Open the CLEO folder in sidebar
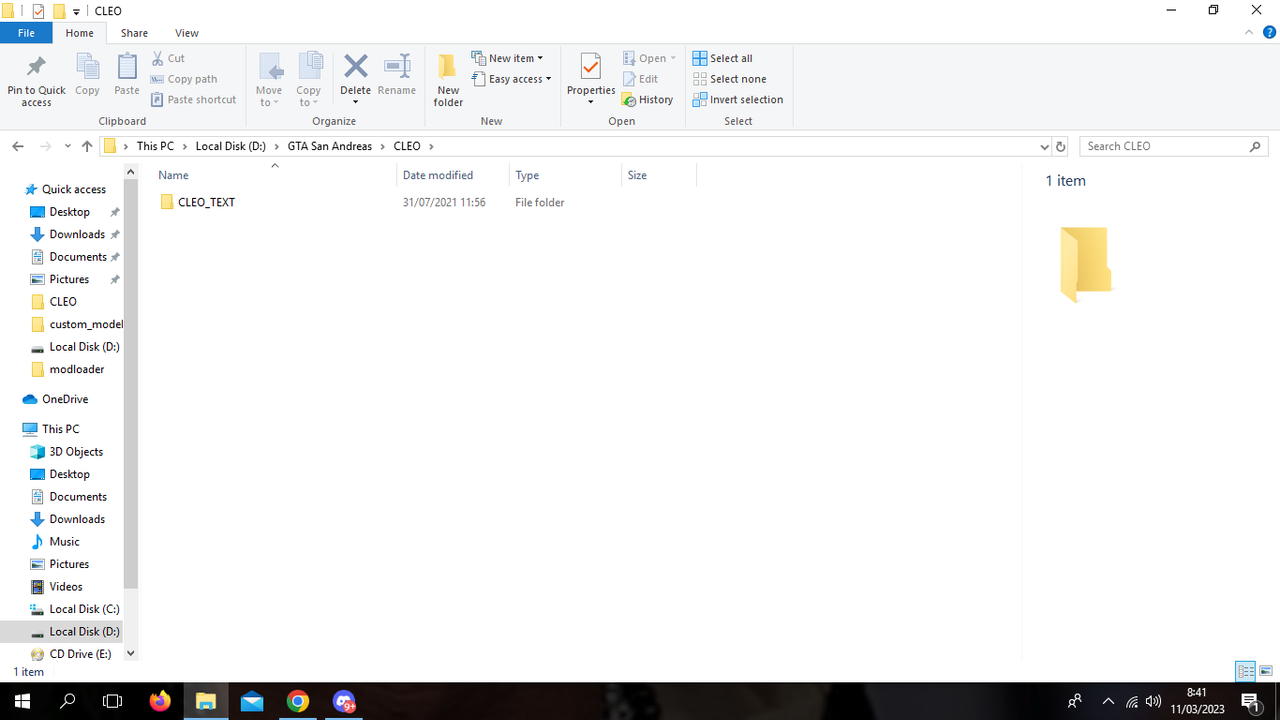Screen dimensions: 1280x720 point(63,301)
